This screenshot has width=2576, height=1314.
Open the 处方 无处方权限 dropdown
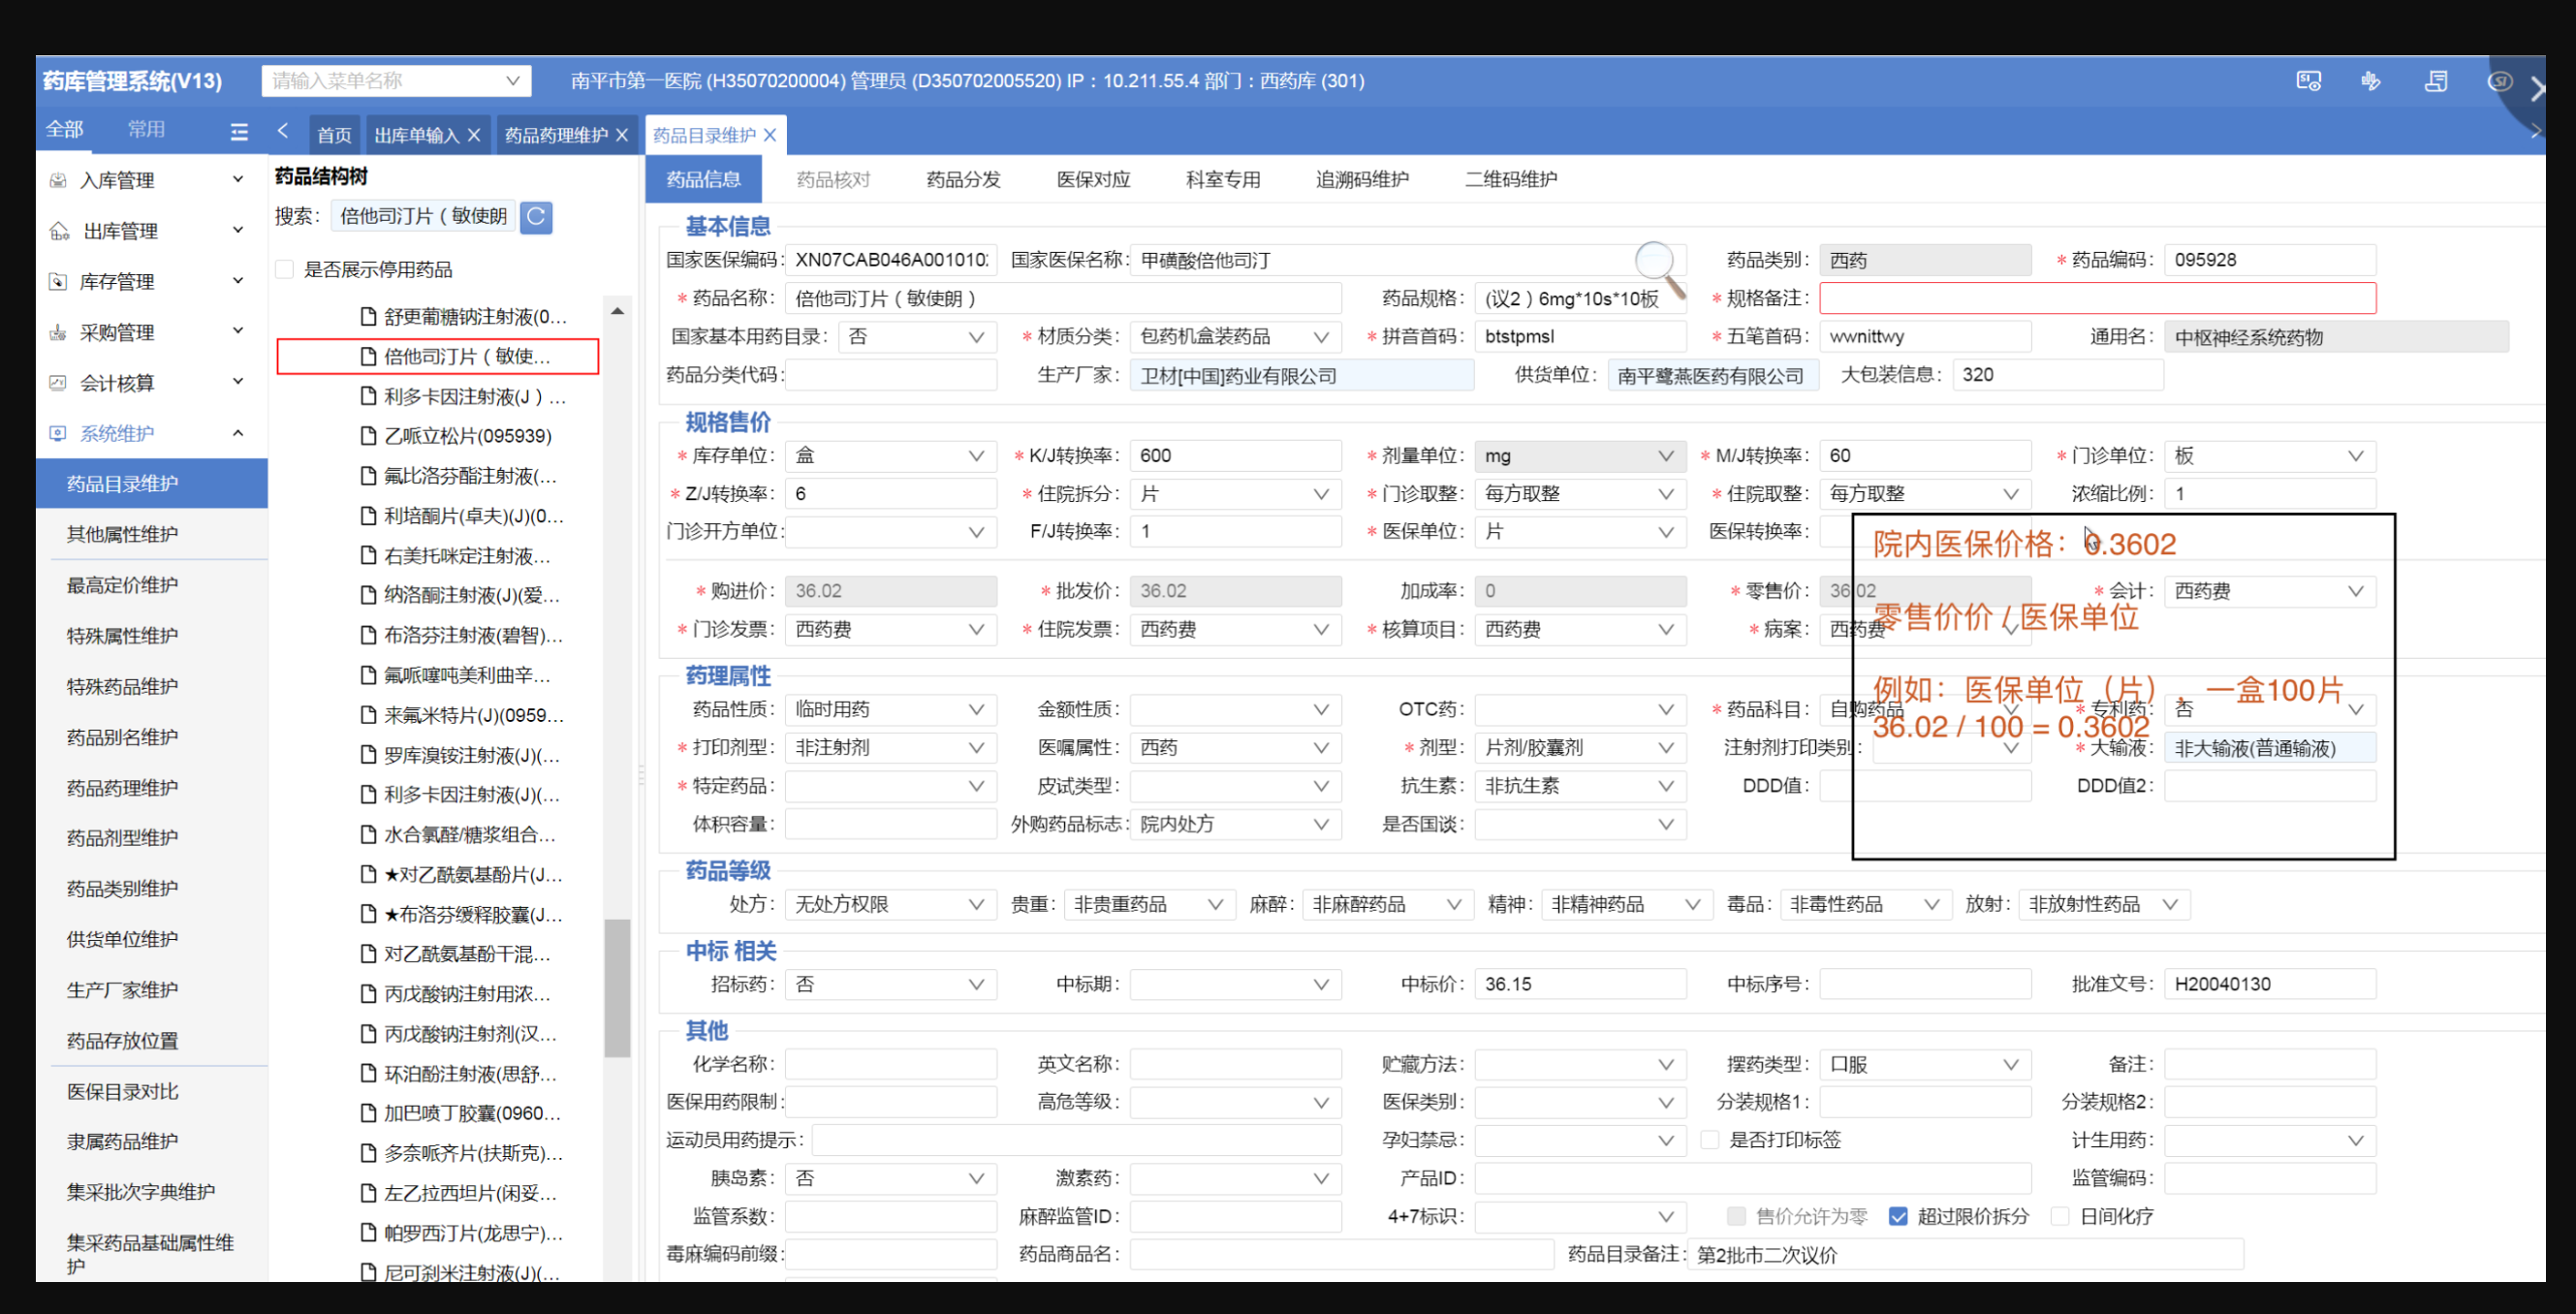pyautogui.click(x=890, y=904)
